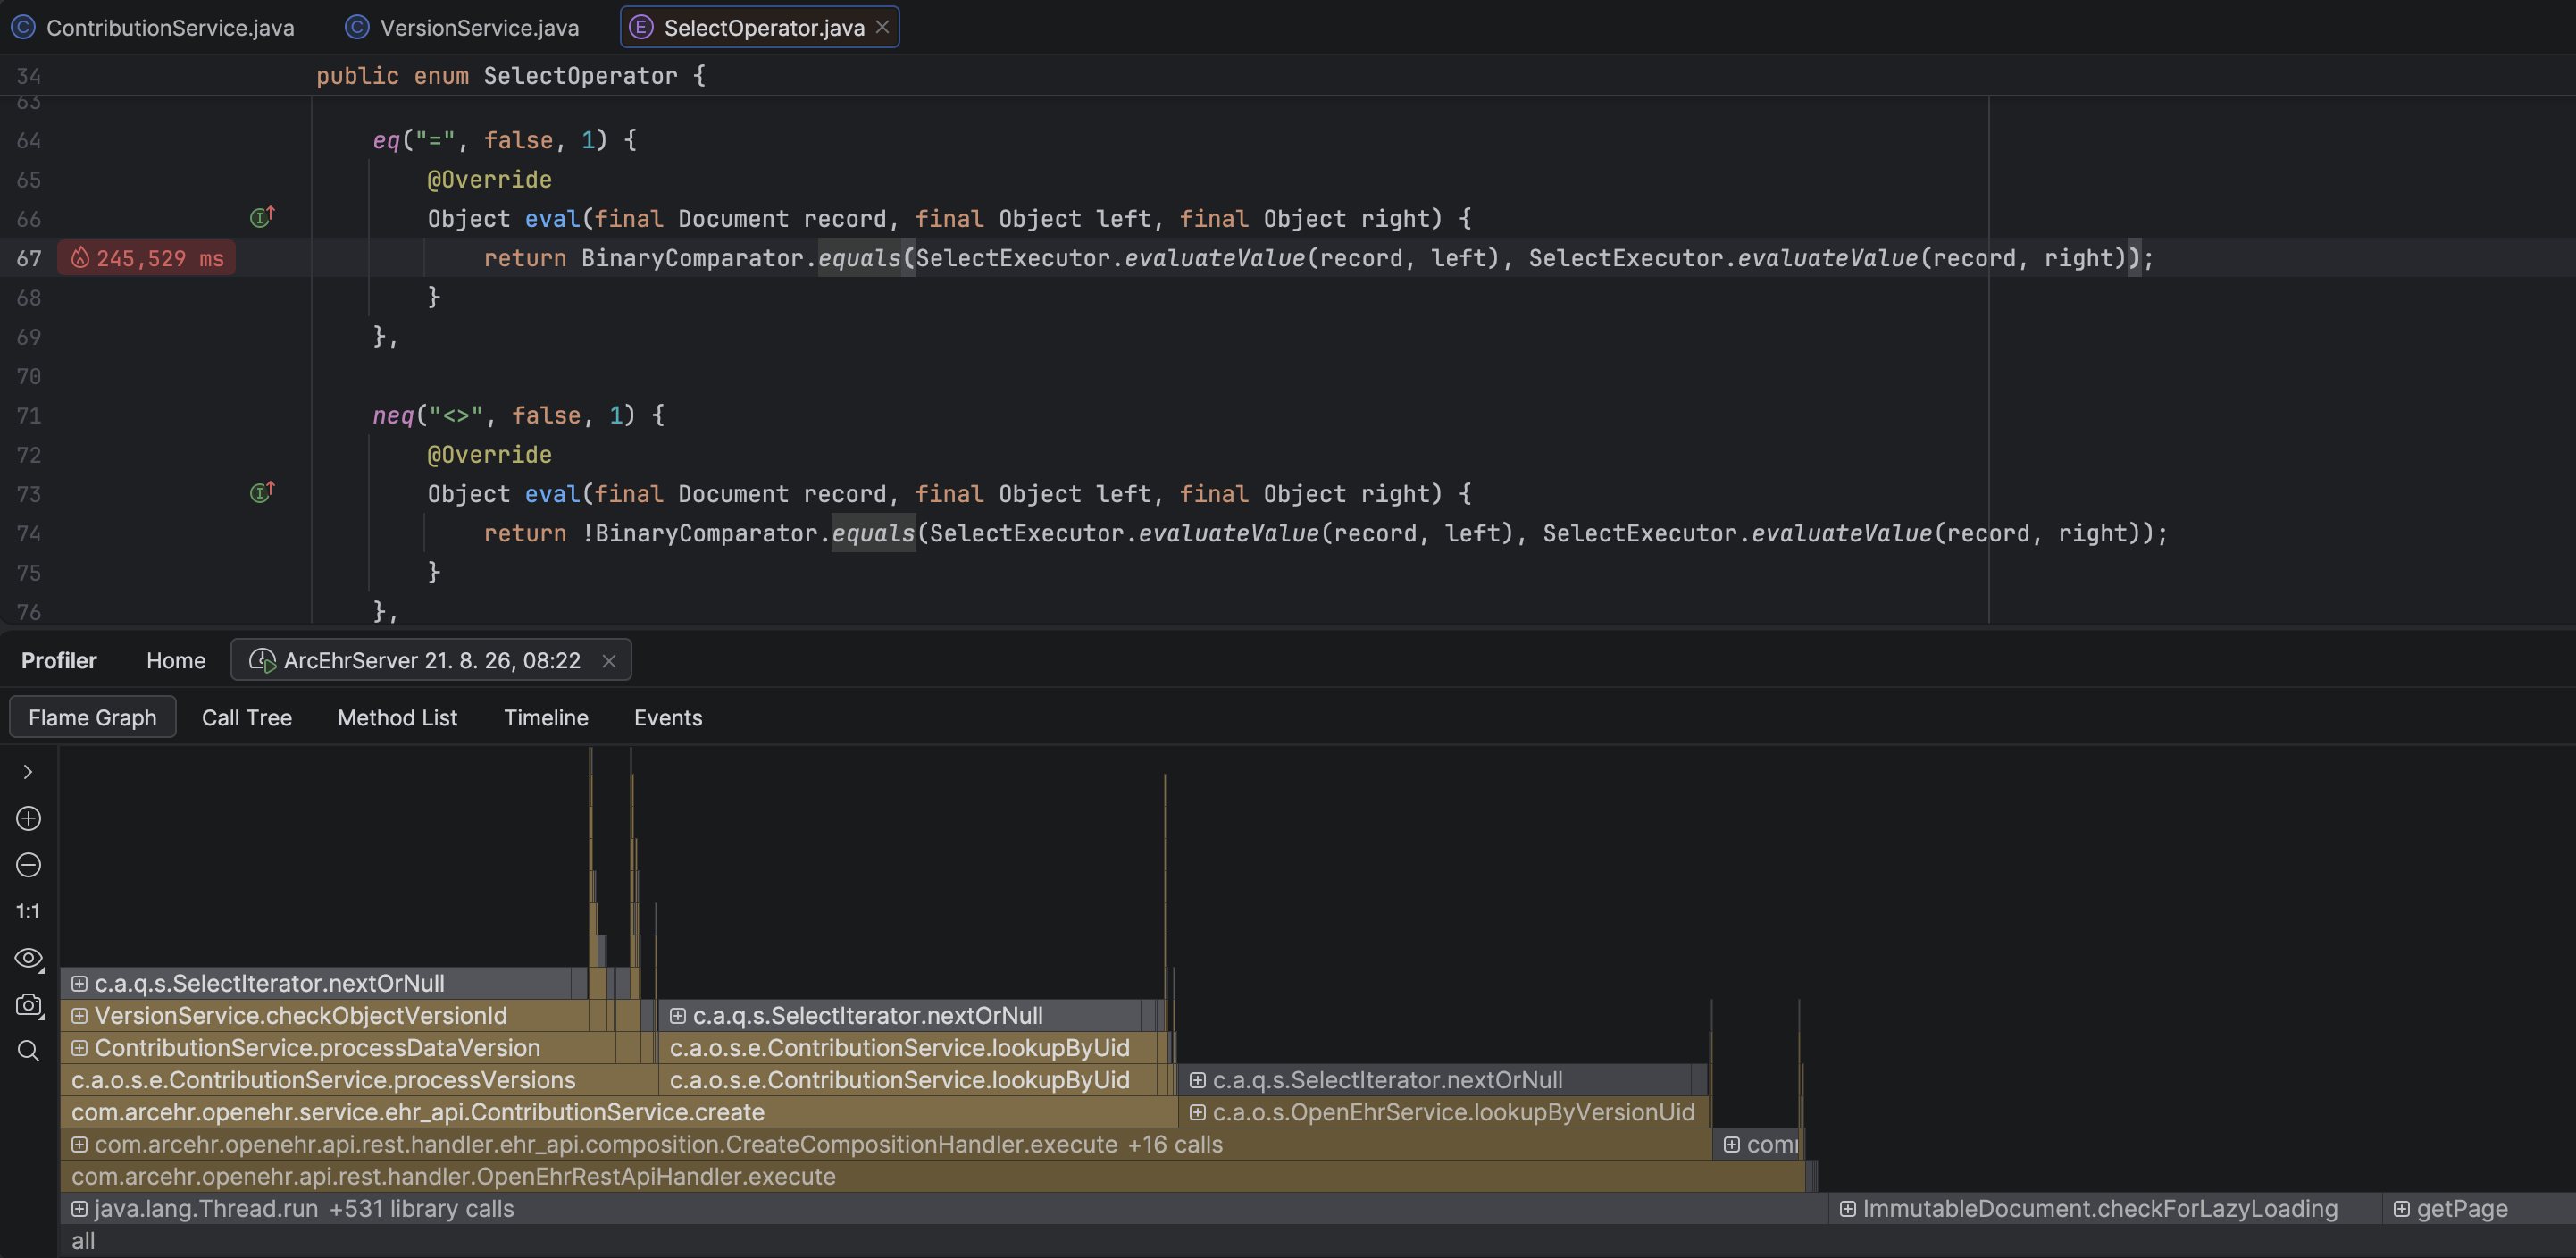This screenshot has width=2576, height=1258.
Task: Click the Profiler tool window title
Action: (x=59, y=660)
